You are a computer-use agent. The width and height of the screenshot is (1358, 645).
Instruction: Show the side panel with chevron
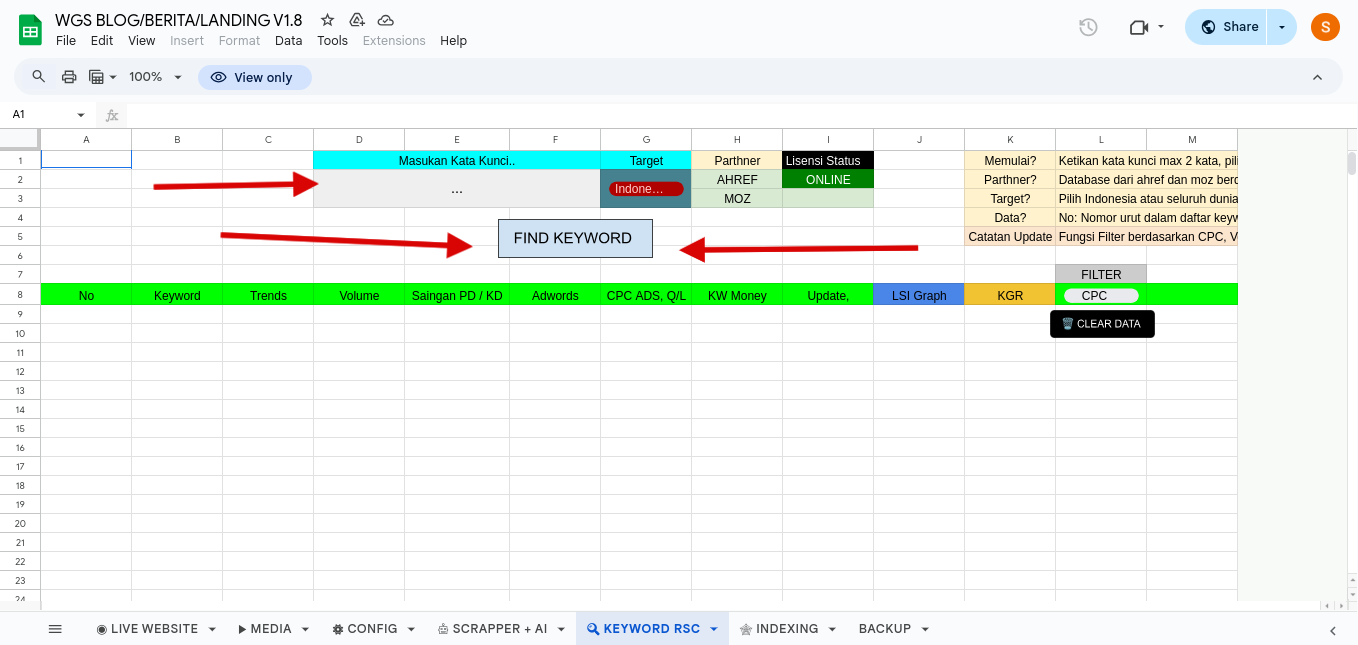1332,630
